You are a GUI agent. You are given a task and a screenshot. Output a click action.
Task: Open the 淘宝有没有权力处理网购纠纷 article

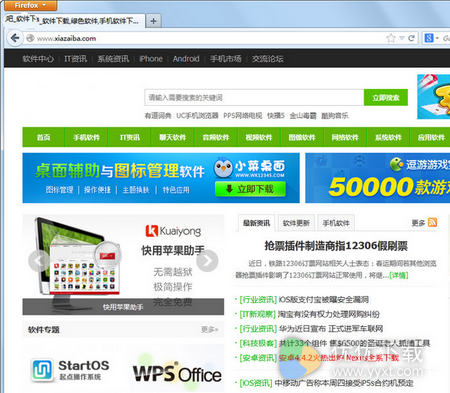(x=329, y=314)
